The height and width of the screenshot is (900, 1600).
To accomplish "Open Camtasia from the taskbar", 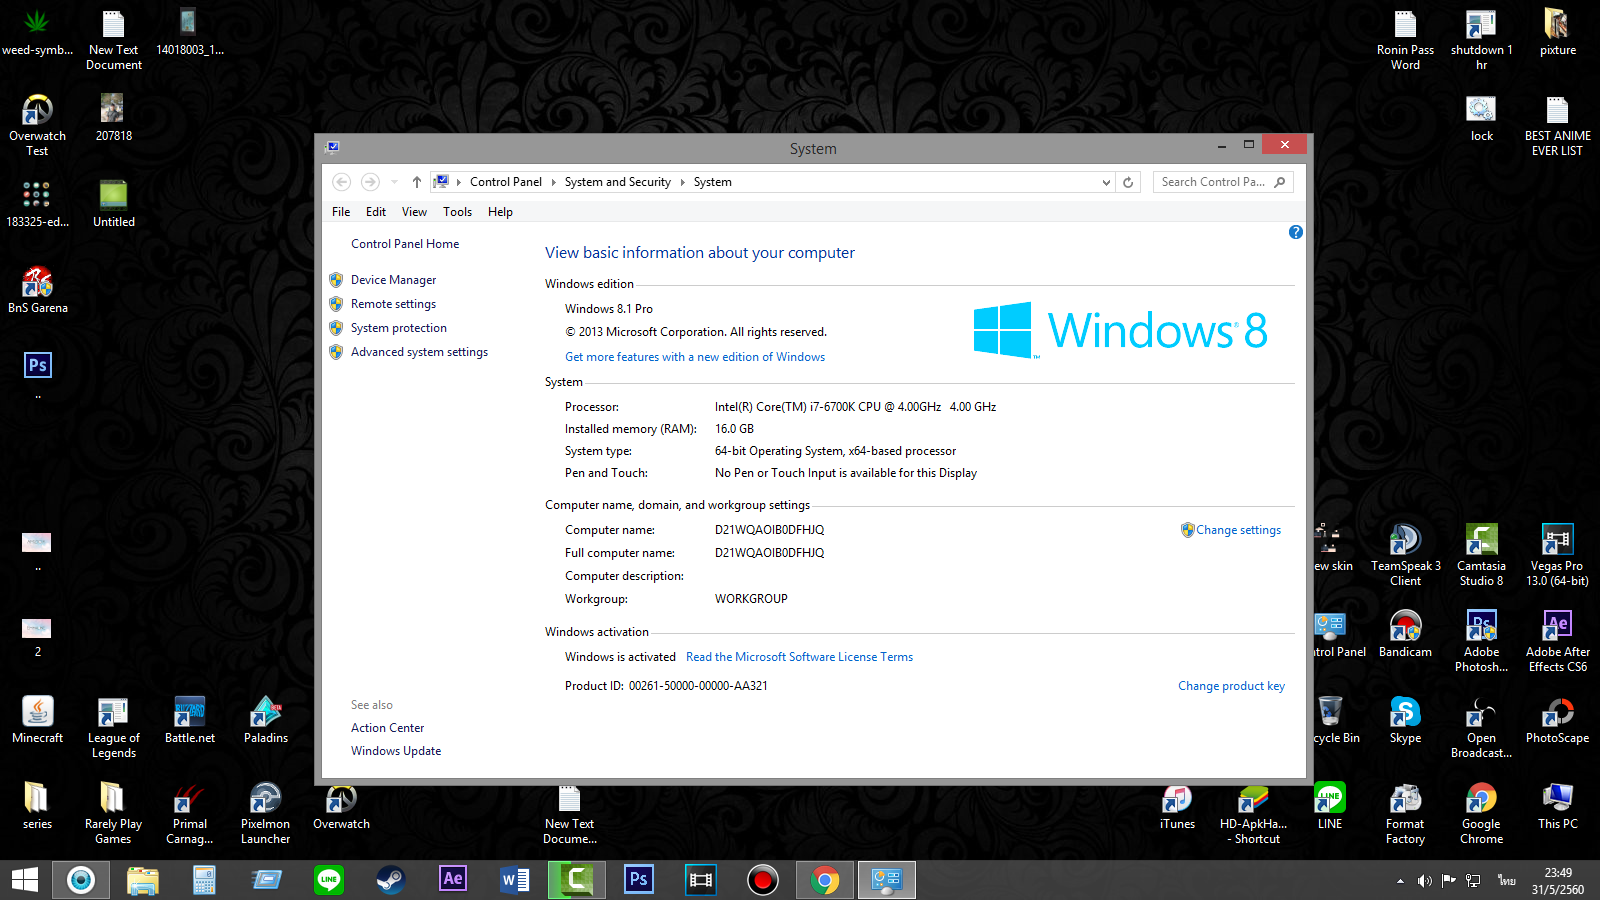I will pyautogui.click(x=577, y=880).
